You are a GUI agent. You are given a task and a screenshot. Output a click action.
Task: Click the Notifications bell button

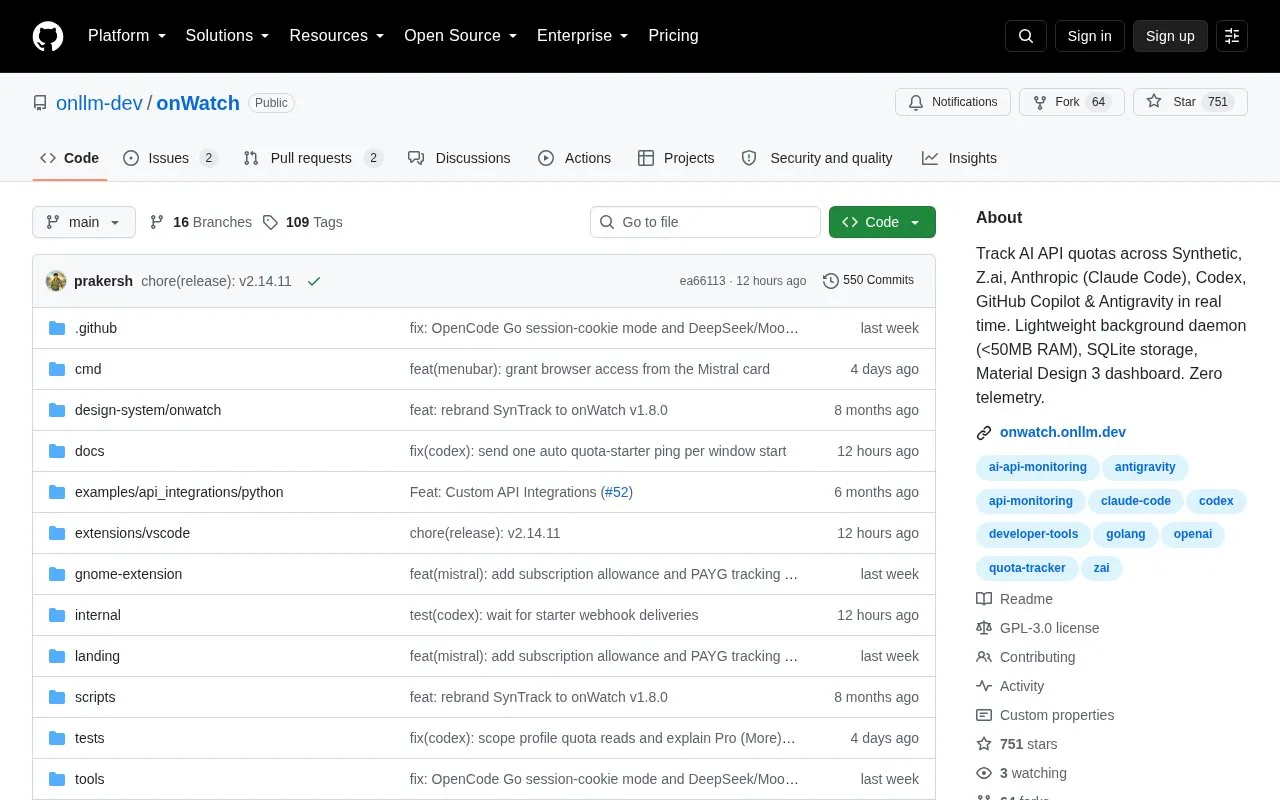click(953, 102)
